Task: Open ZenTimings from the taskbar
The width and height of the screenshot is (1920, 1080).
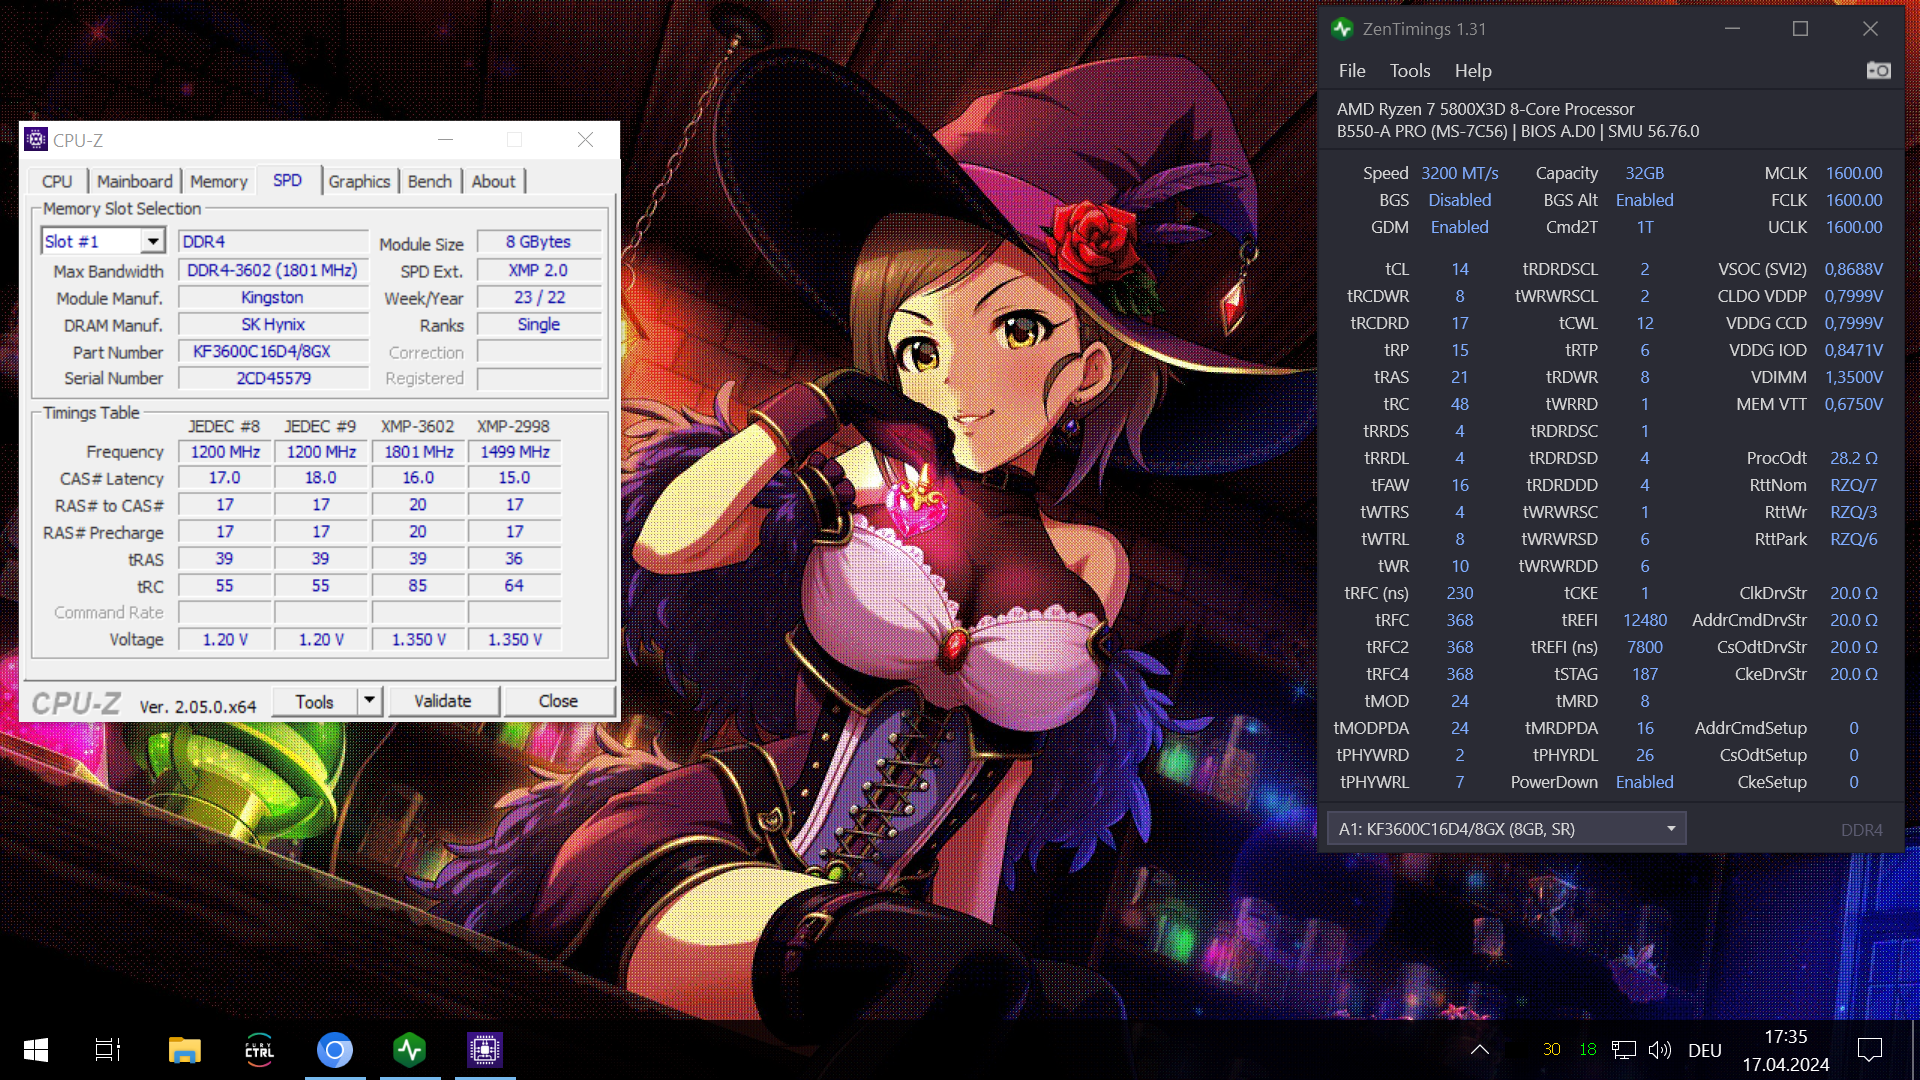Action: tap(409, 1049)
